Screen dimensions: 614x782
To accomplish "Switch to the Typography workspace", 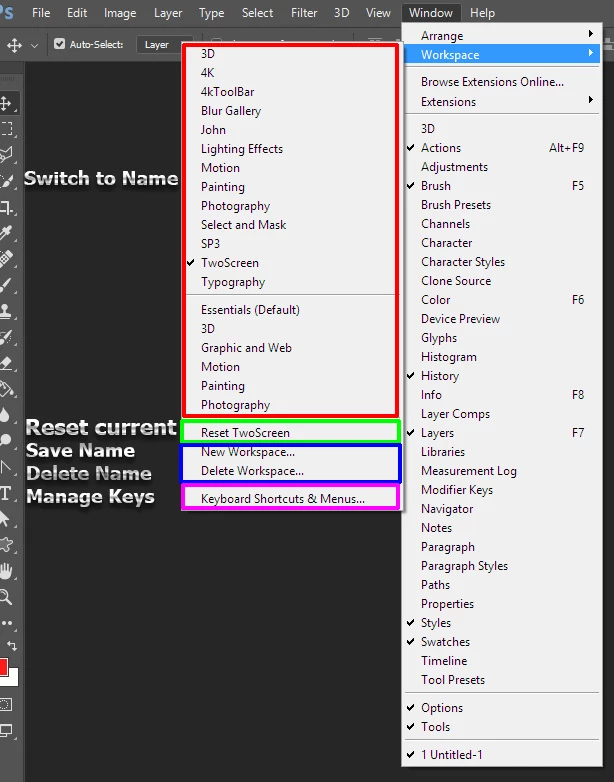I will click(291, 282).
